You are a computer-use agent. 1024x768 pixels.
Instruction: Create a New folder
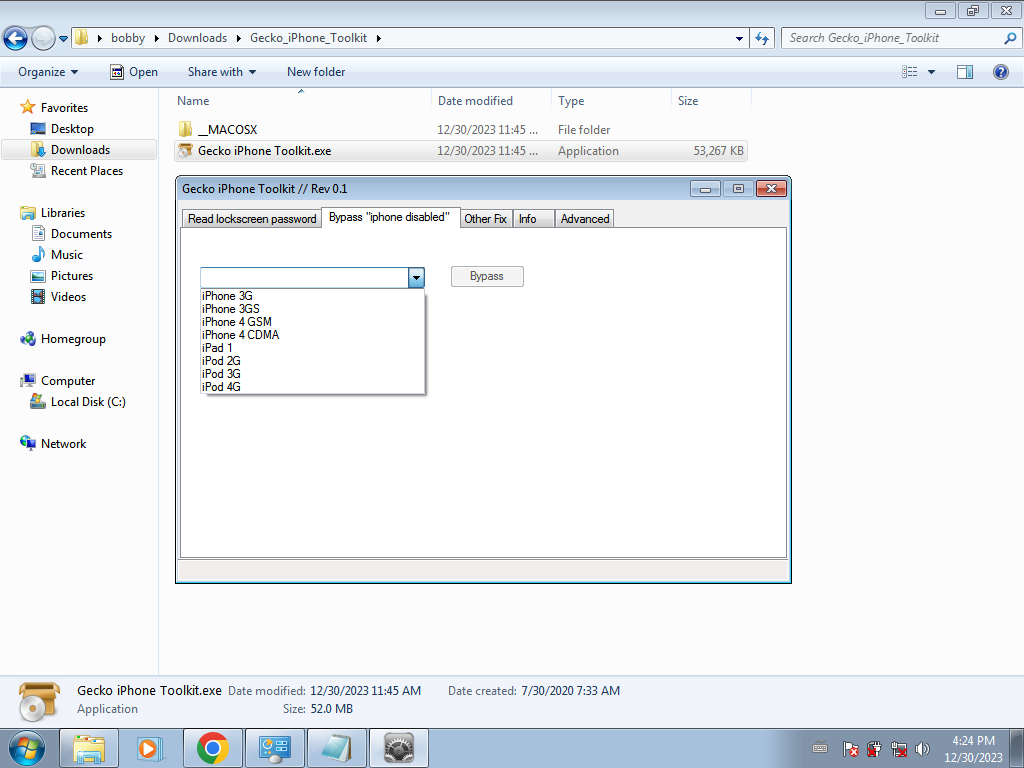316,72
